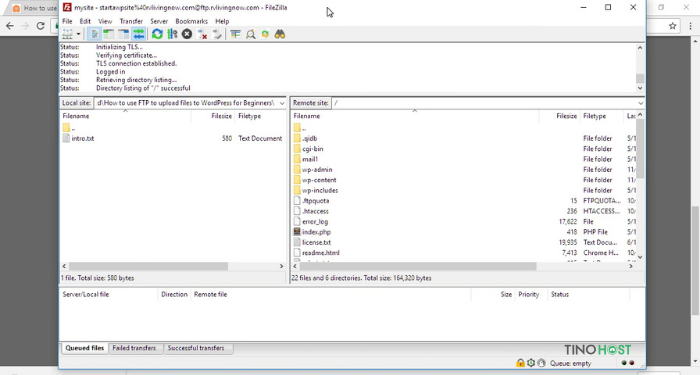Cancel the current operation

187,34
